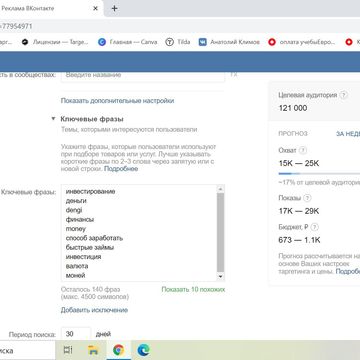Viewport: 360px width, 360px height.
Task: Open Анатолий Климов VK bookmark
Action: pos(229,42)
